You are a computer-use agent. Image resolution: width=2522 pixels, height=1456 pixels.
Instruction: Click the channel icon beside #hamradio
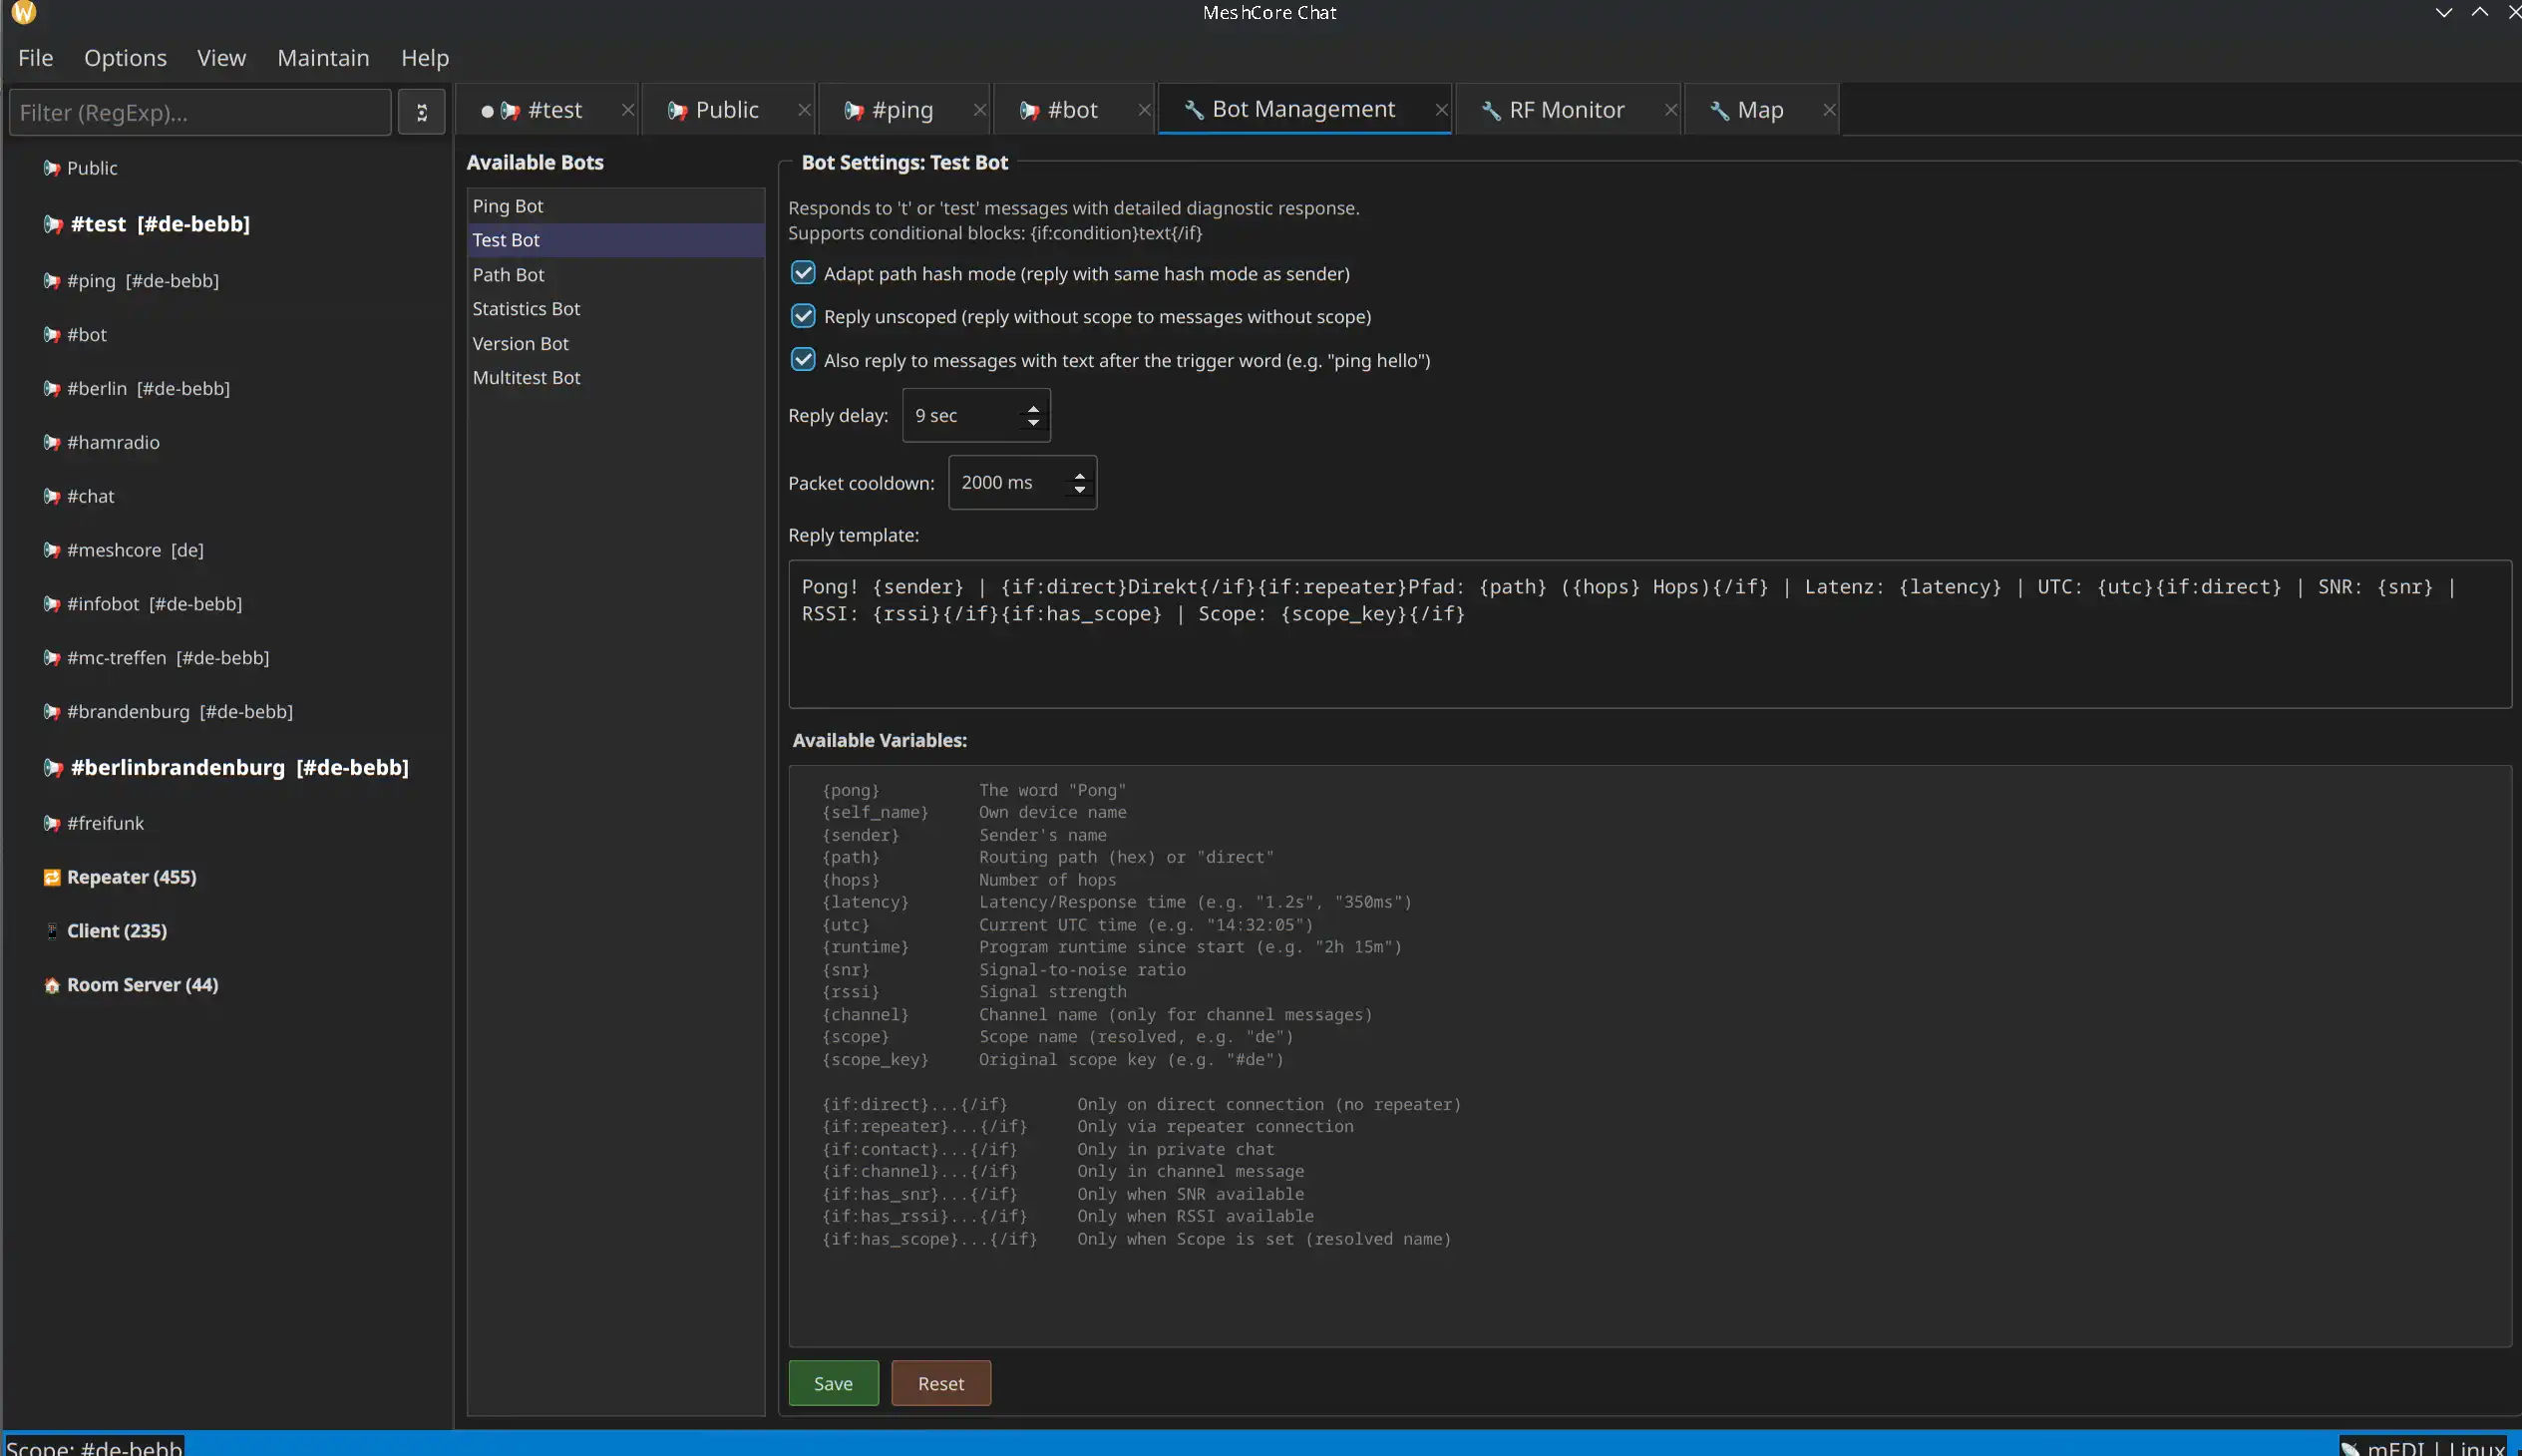click(52, 442)
